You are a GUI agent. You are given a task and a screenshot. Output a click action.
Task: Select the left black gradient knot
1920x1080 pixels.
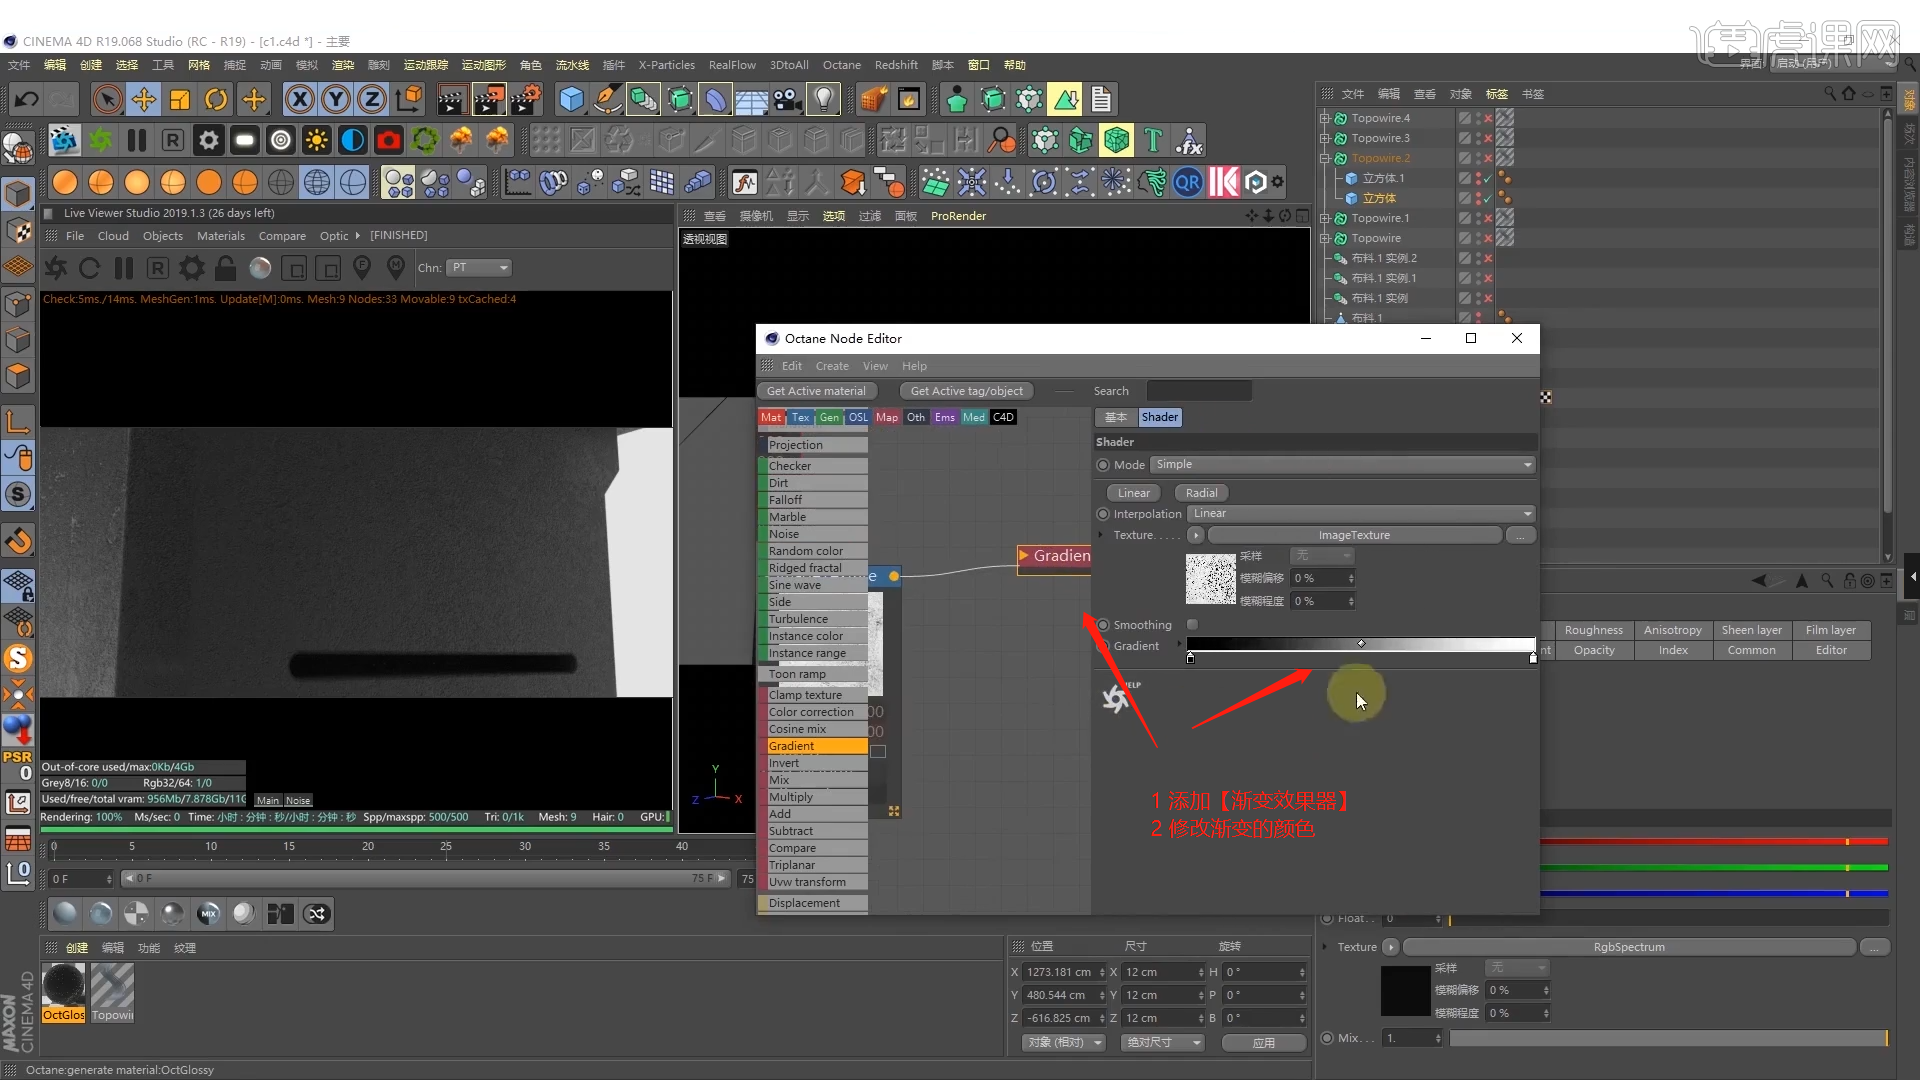pos(1190,658)
